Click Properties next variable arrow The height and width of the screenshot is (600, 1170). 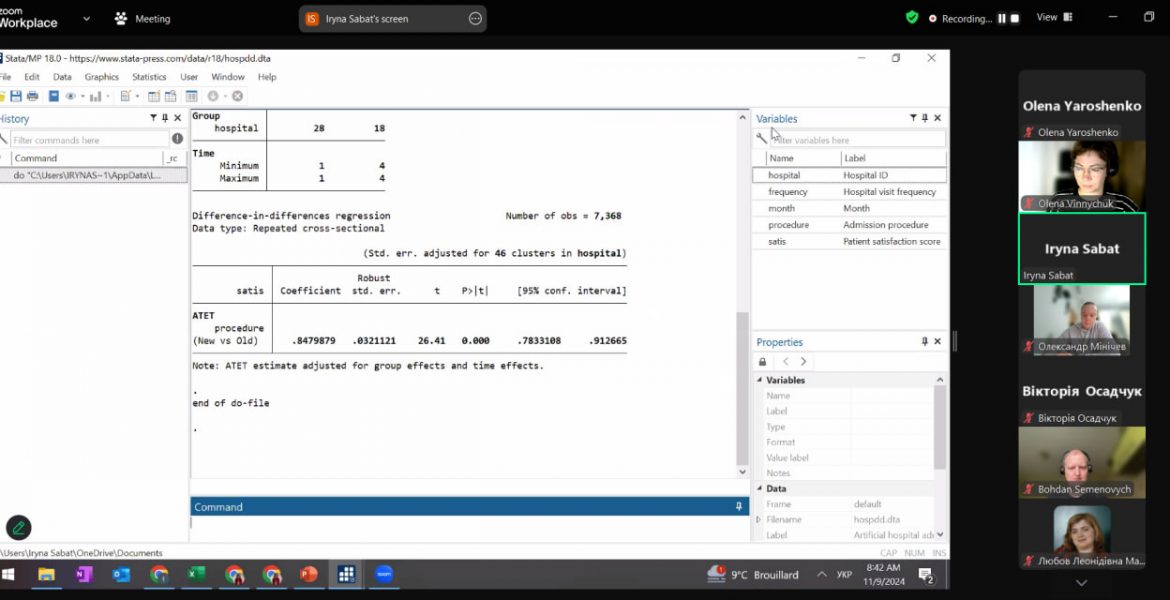point(804,362)
